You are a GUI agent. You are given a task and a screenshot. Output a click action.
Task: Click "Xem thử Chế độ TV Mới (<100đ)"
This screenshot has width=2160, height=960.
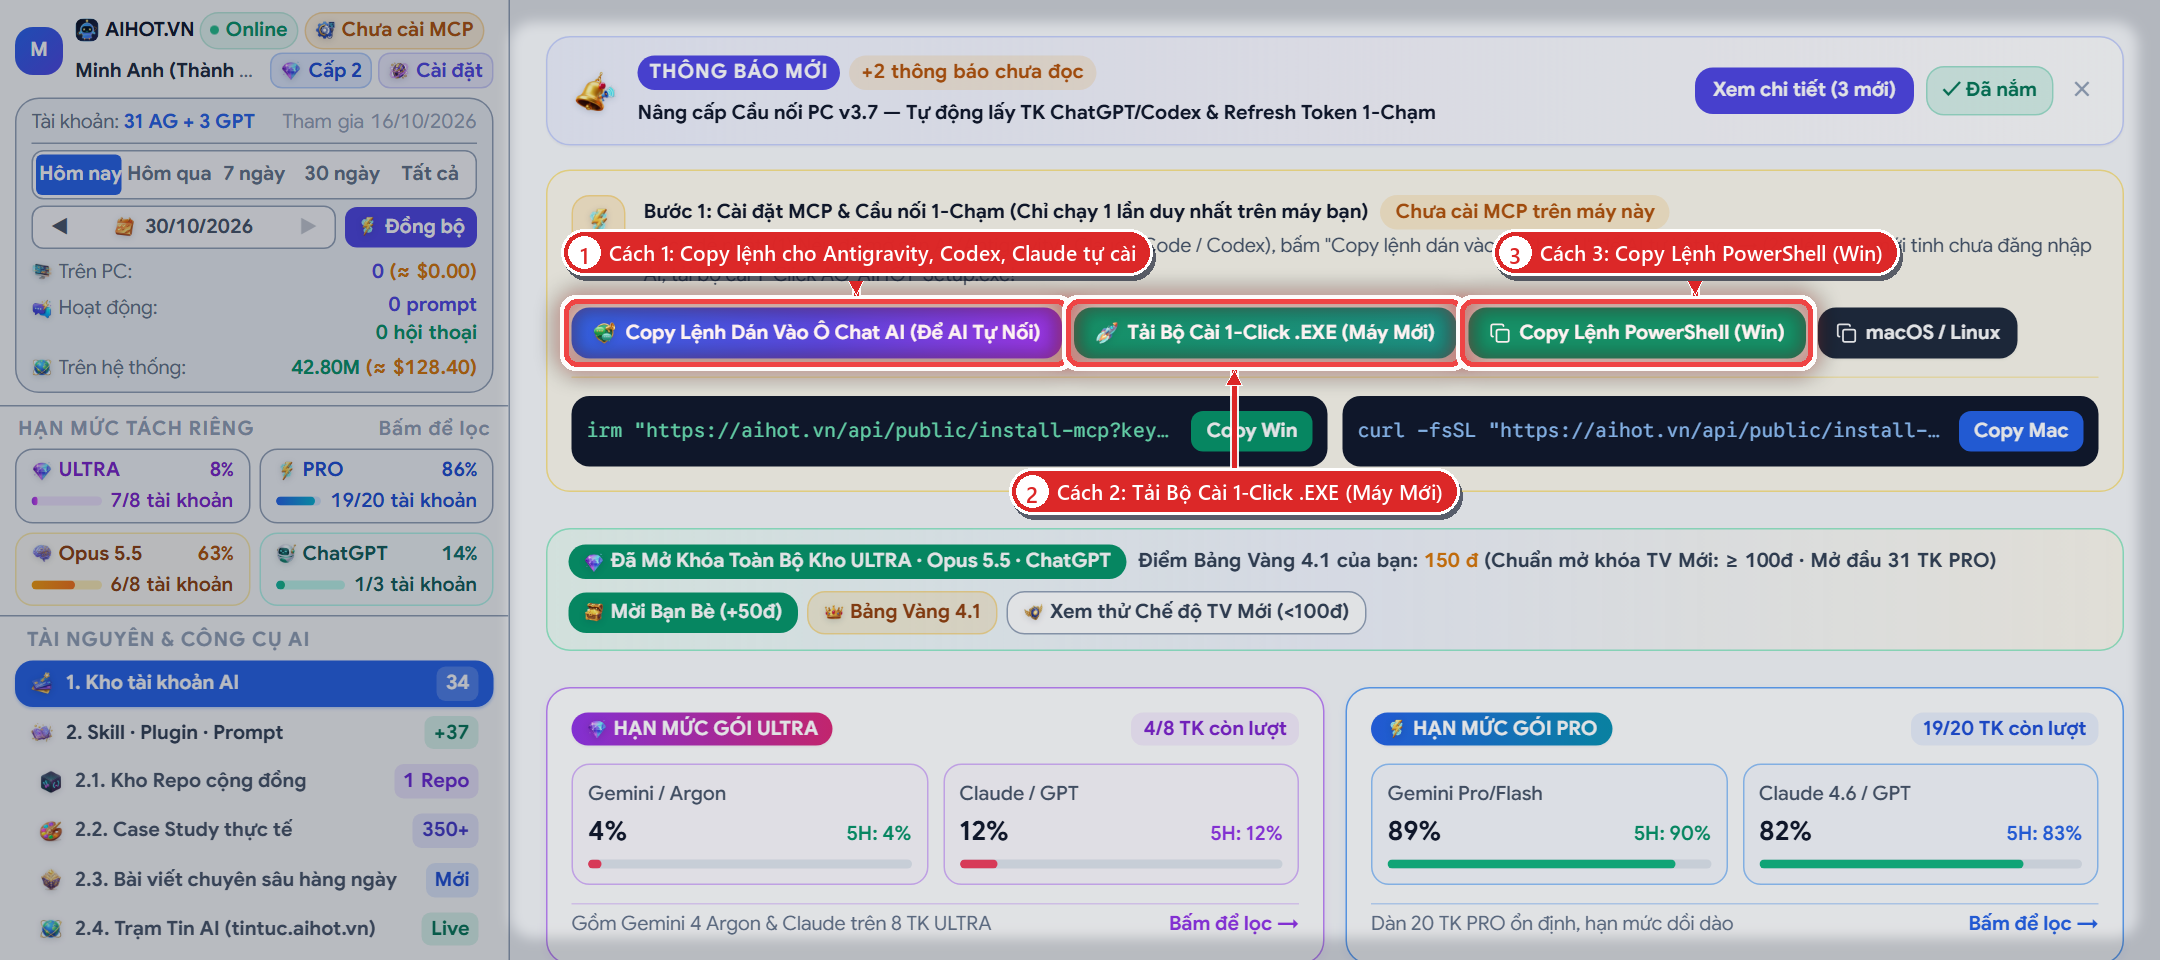(1186, 612)
